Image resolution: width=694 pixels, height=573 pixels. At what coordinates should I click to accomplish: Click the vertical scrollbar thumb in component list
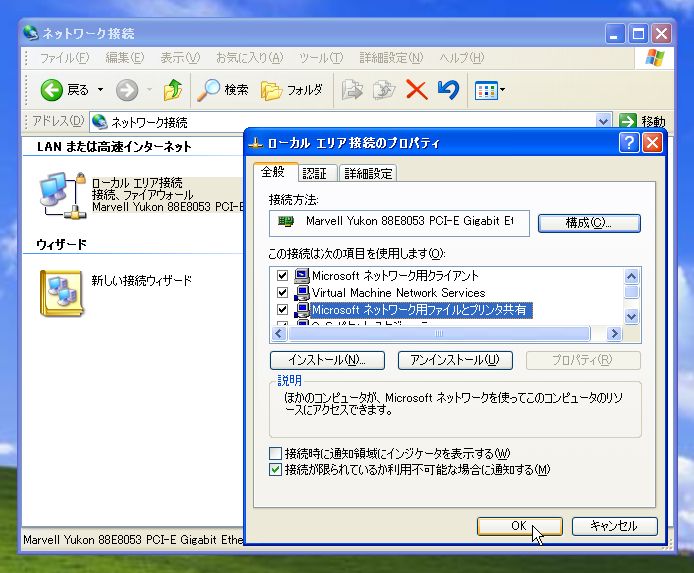click(x=631, y=292)
